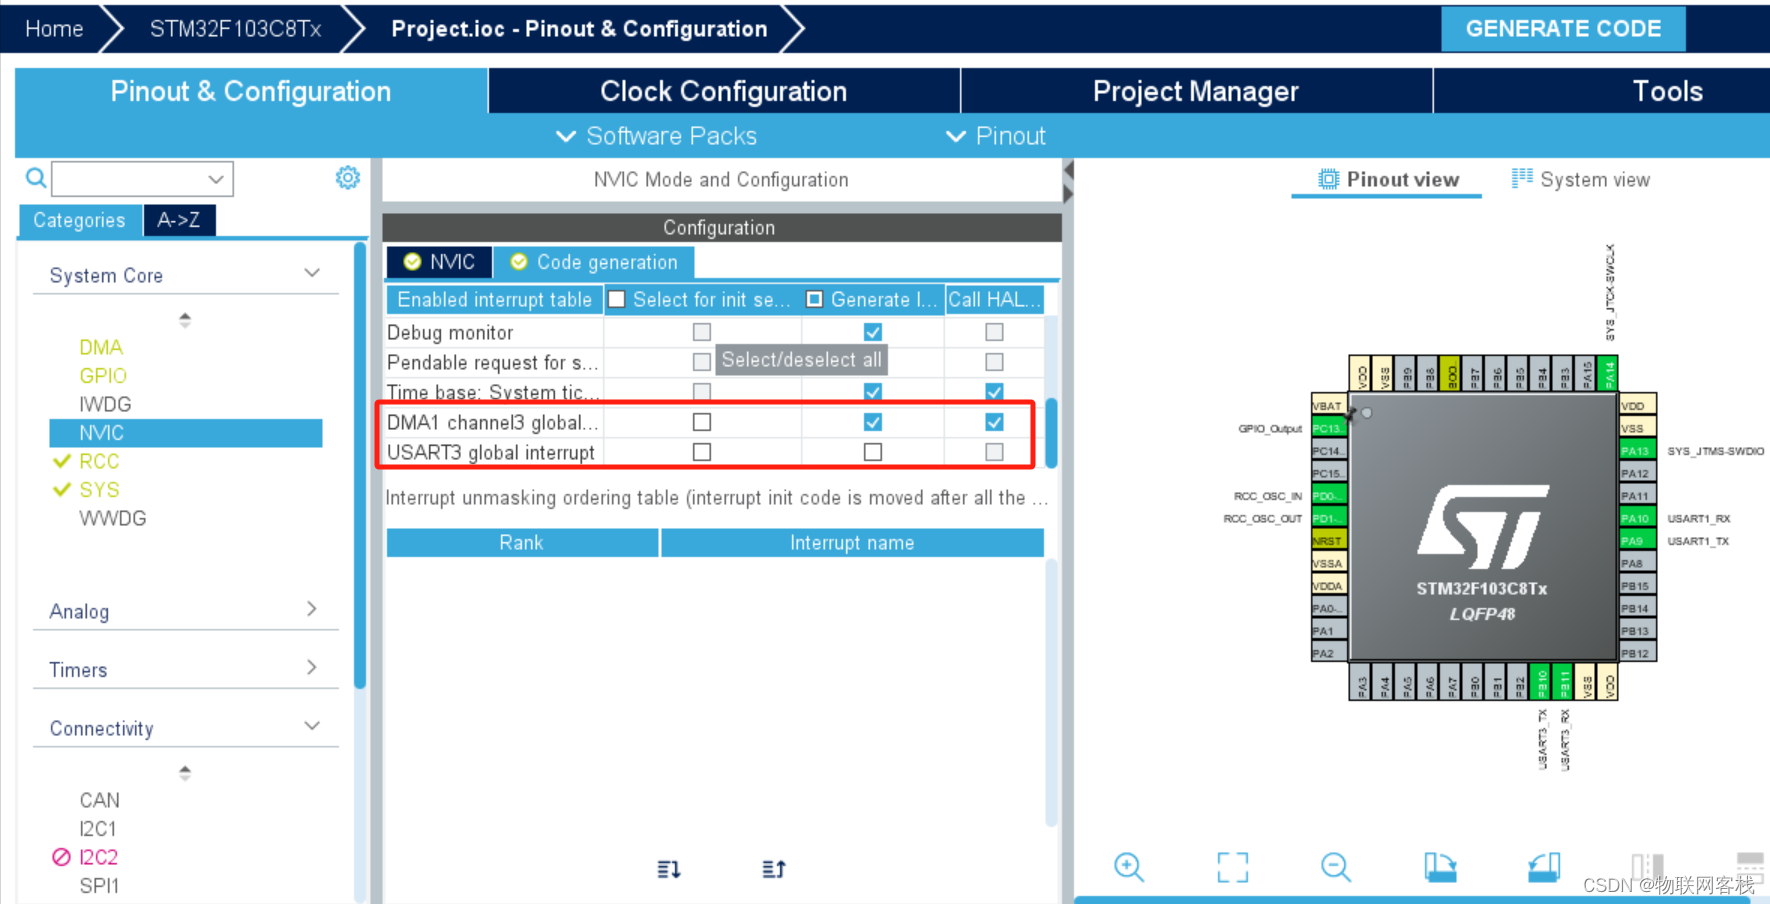Image resolution: width=1770 pixels, height=904 pixels.
Task: Click the sort descending rank icon
Action: tap(669, 869)
